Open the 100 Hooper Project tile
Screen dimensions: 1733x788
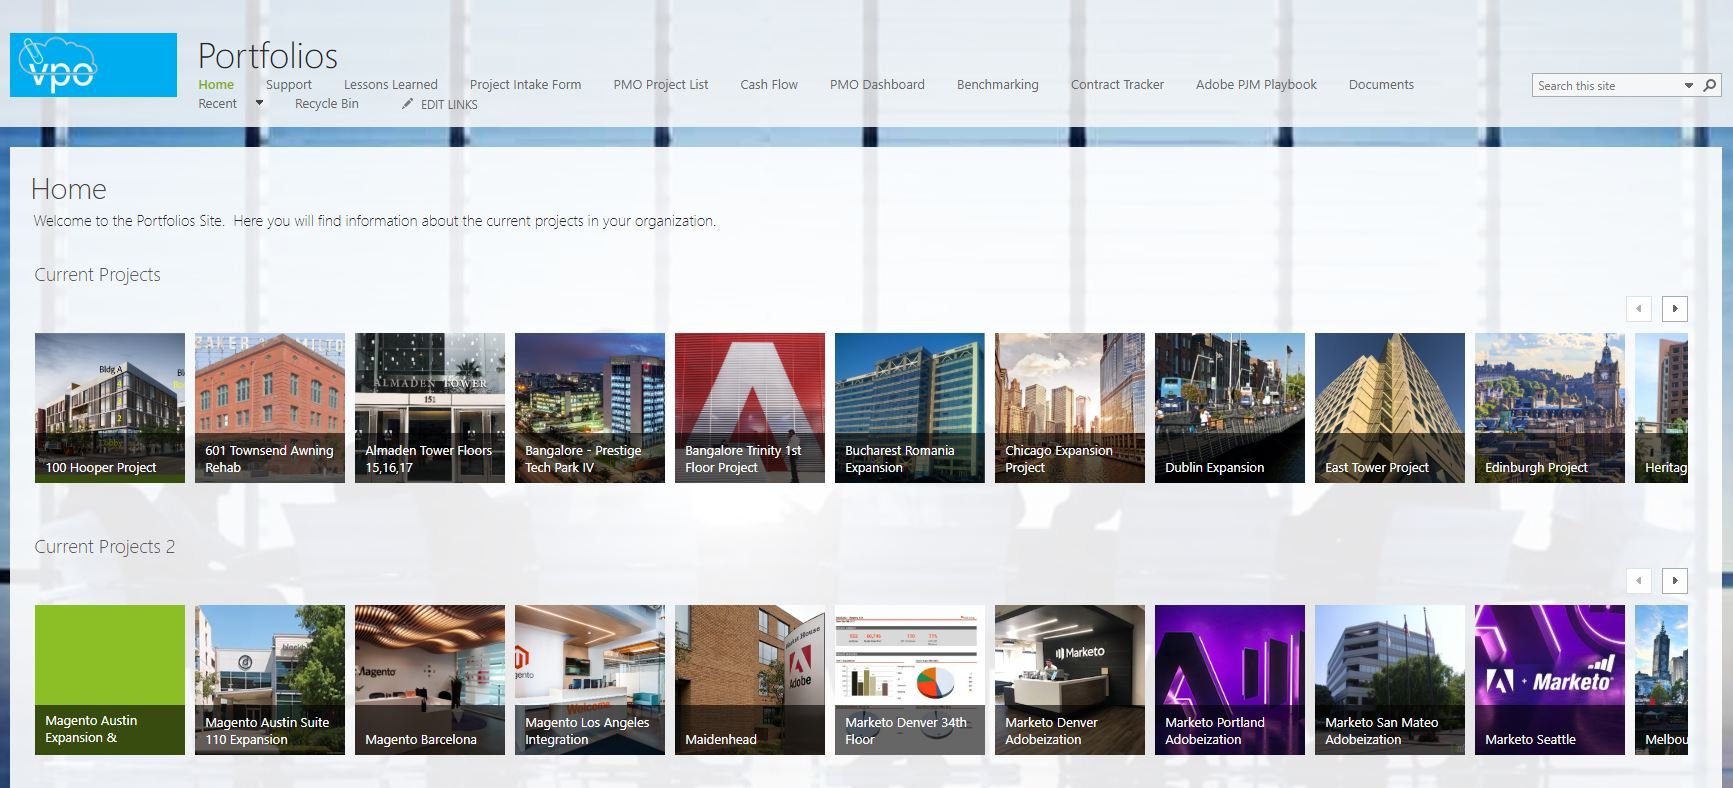point(110,408)
